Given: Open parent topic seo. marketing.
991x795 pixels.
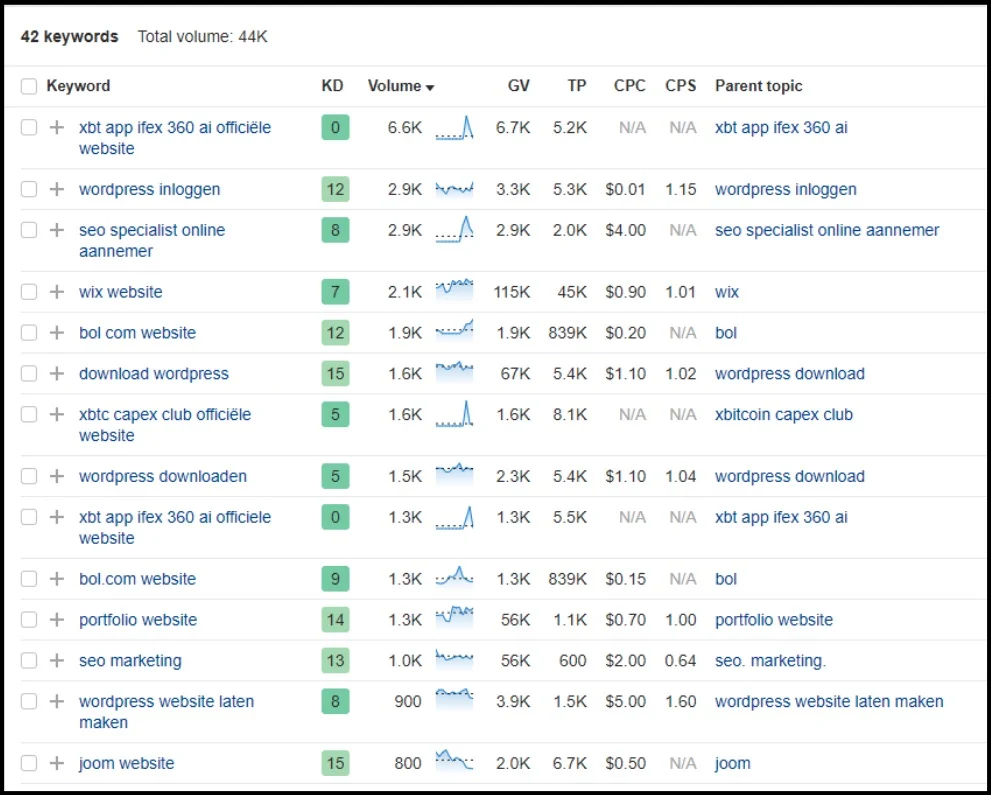Looking at the screenshot, I should click(770, 660).
